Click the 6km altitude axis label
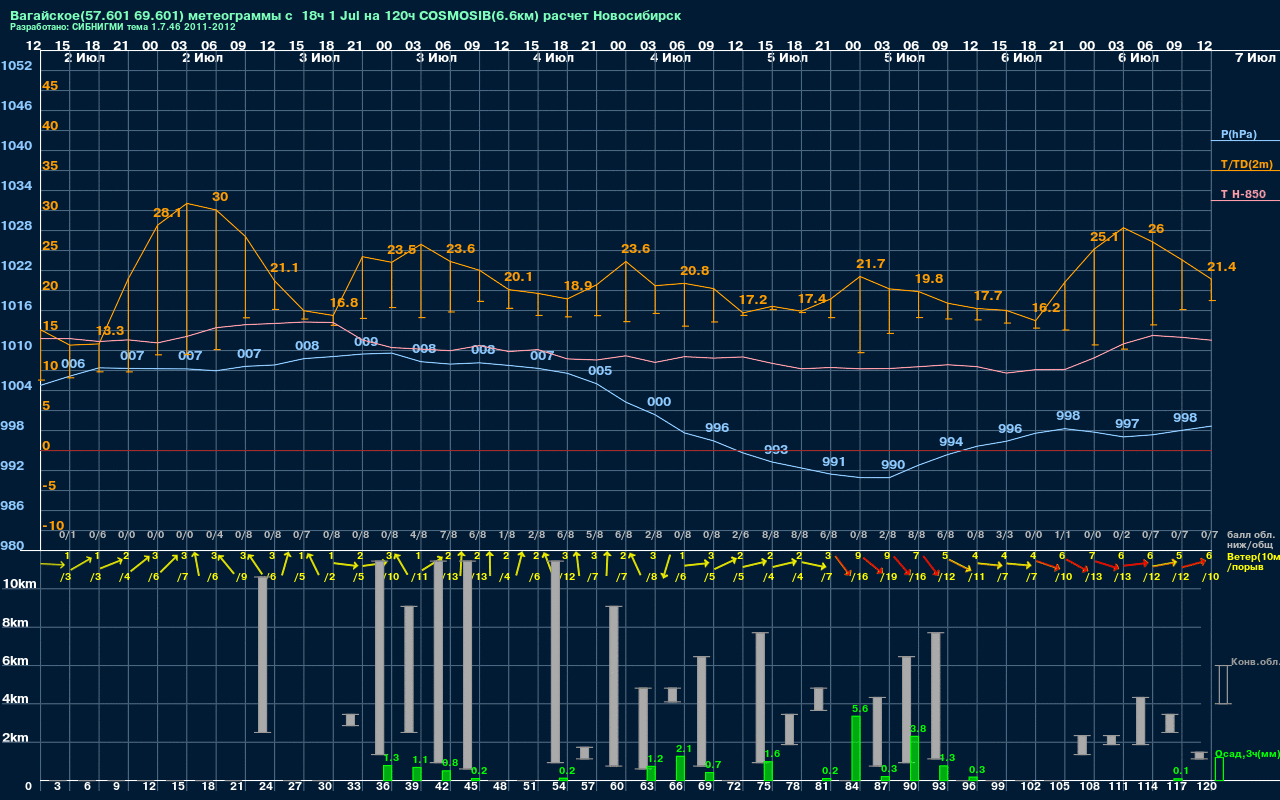Viewport: 1280px width, 800px height. pyautogui.click(x=16, y=661)
